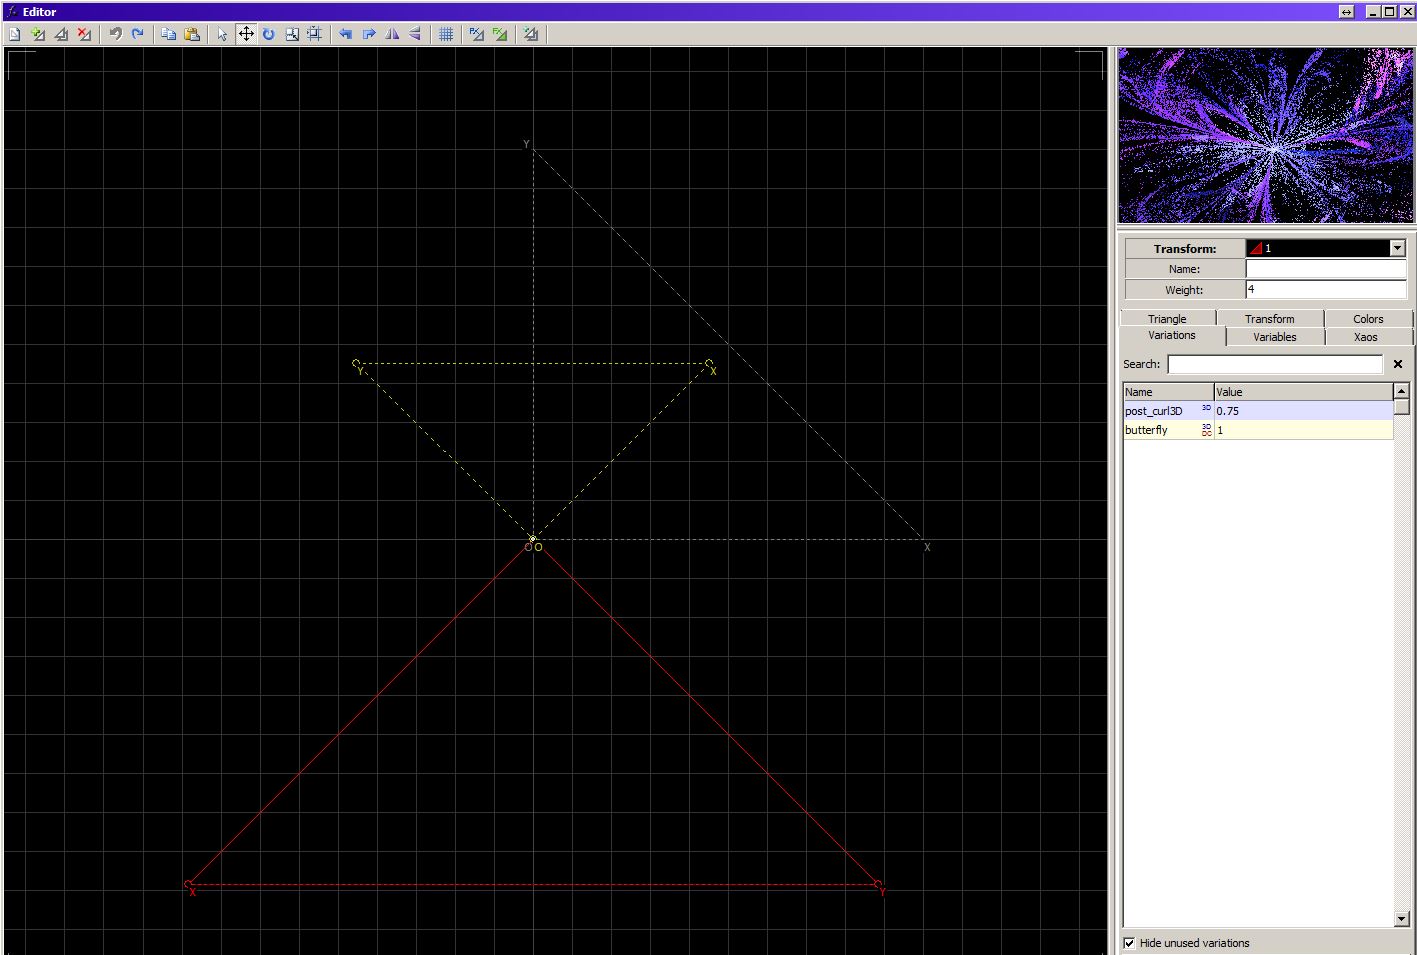The image size is (1417, 955).
Task: Copy the current triangle coordinates
Action: pyautogui.click(x=168, y=33)
